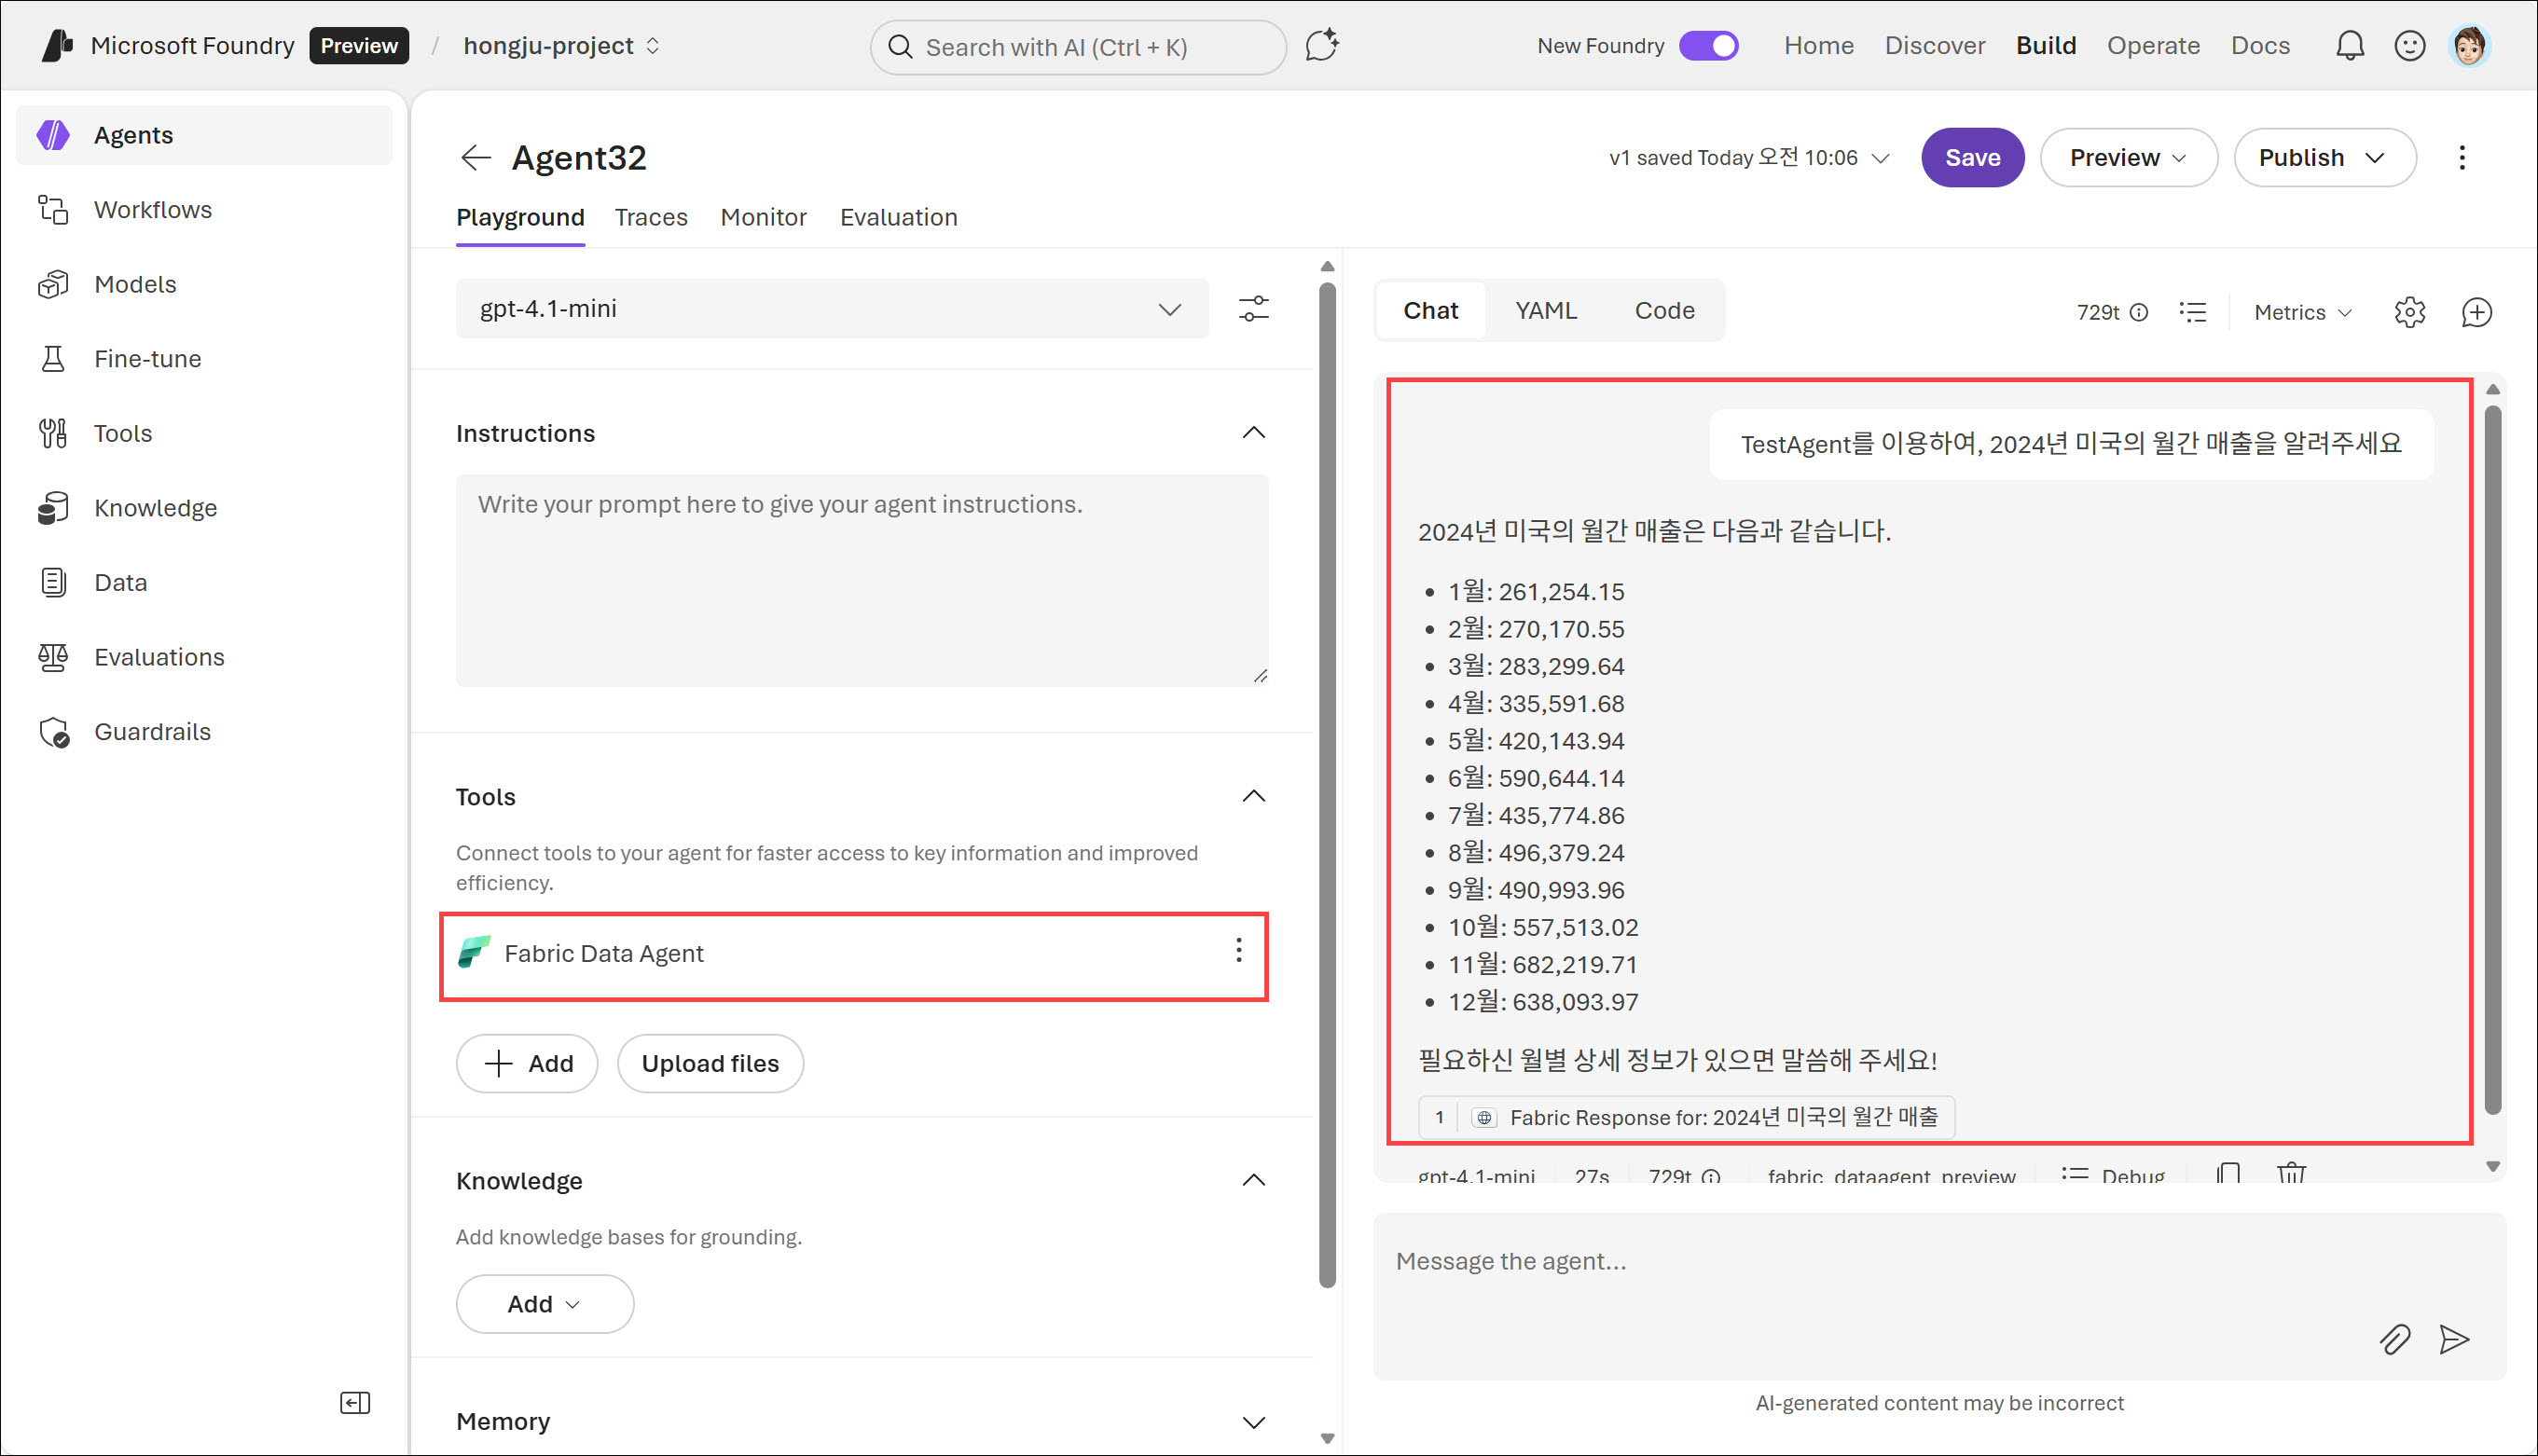The width and height of the screenshot is (2538, 1456).
Task: Open Fabric Data Agent more options menu
Action: pos(1238,951)
